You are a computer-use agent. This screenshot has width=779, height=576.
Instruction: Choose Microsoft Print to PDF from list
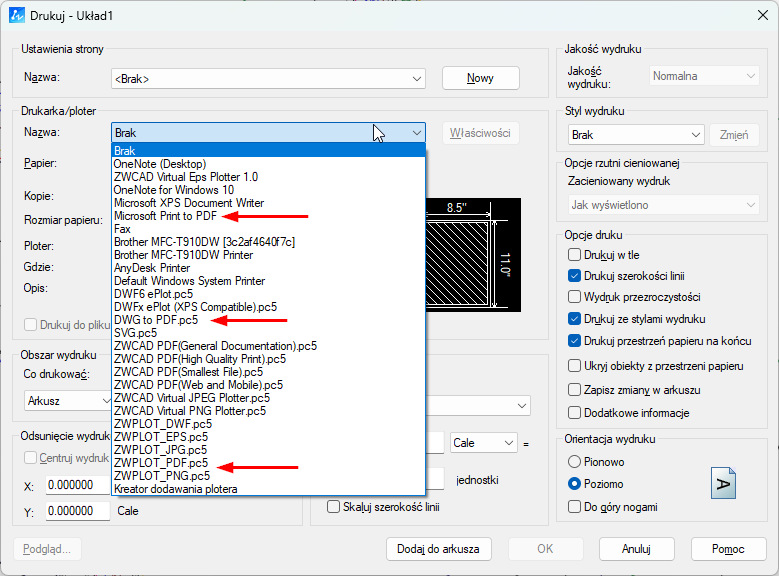click(x=166, y=216)
